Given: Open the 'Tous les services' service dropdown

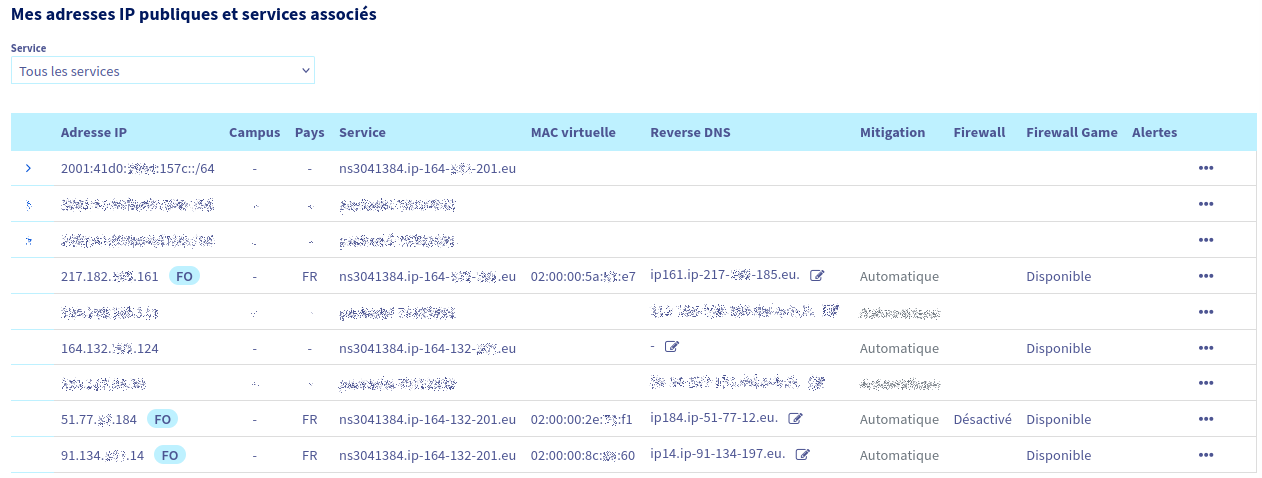Looking at the screenshot, I should point(163,71).
